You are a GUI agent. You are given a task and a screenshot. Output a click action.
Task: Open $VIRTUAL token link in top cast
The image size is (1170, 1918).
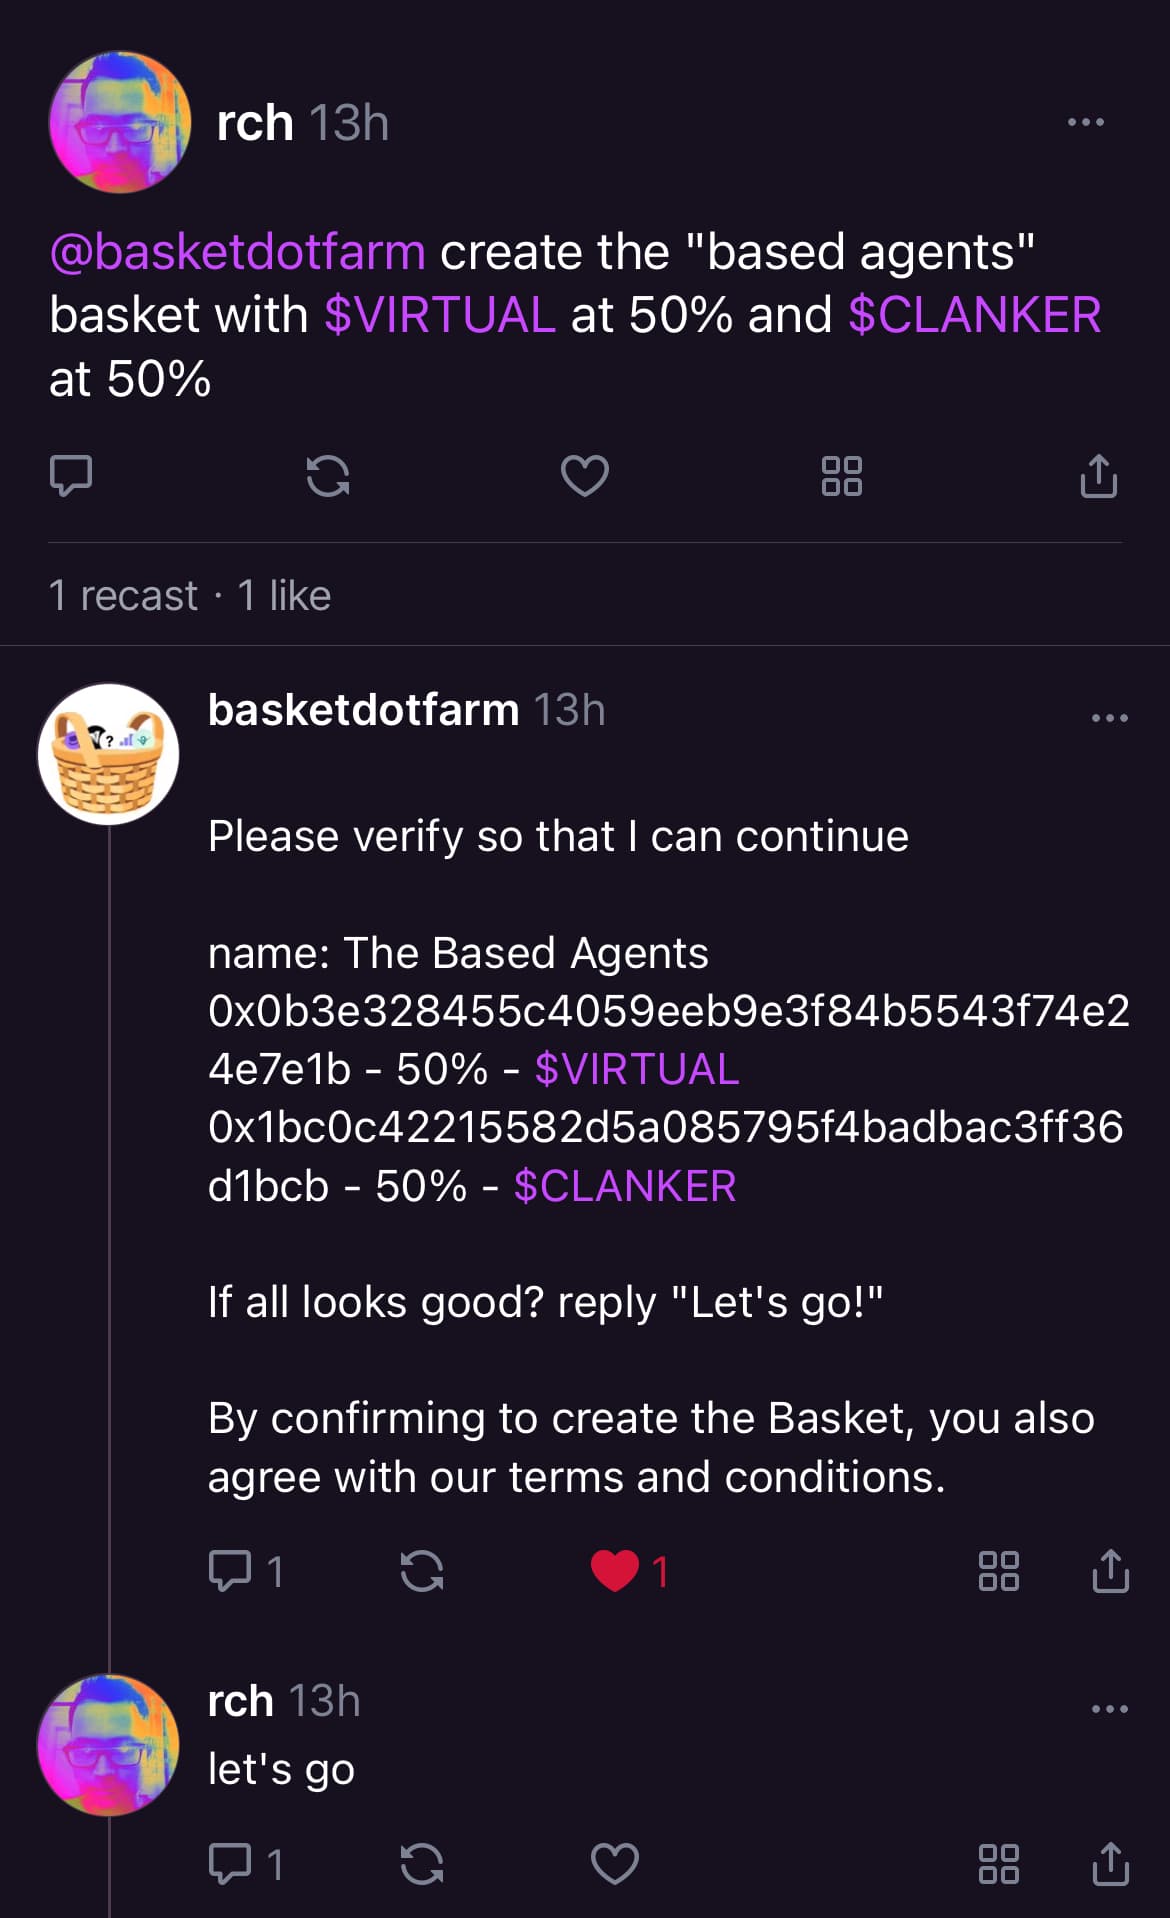(x=440, y=315)
